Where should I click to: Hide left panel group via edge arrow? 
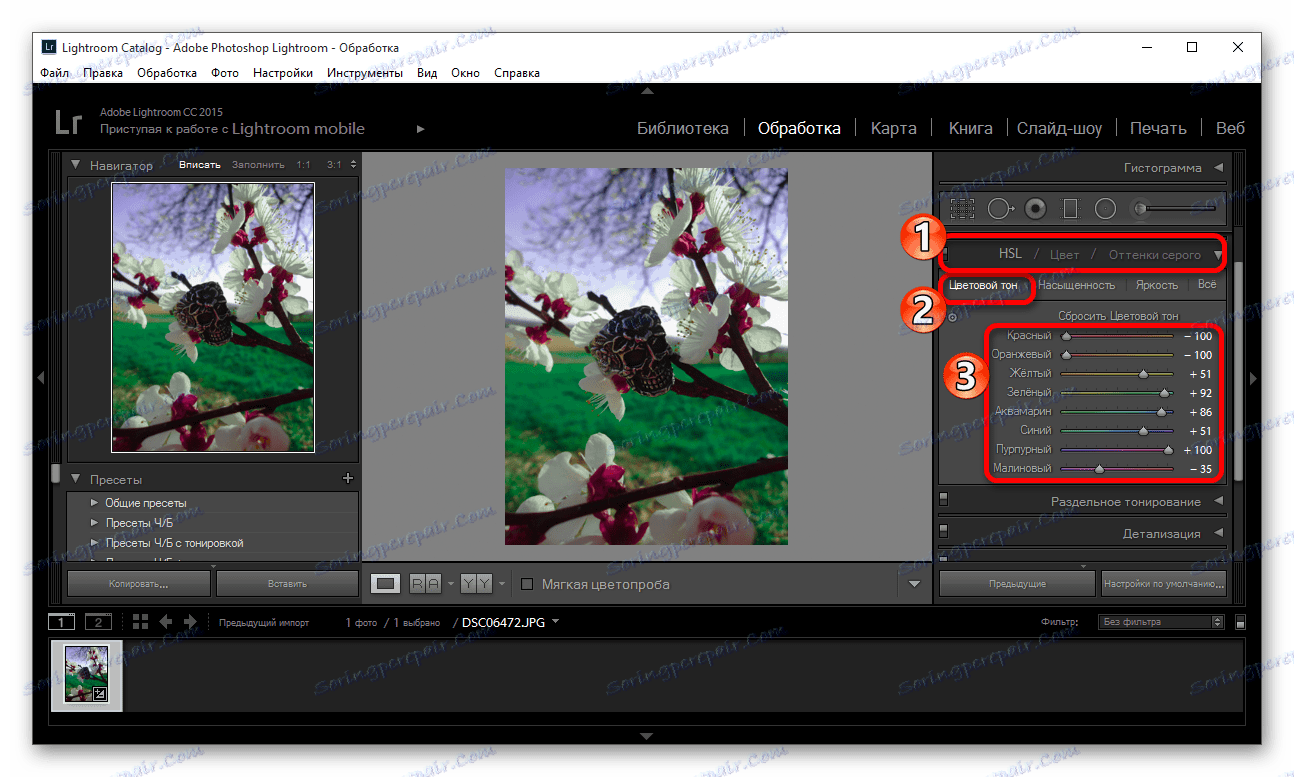click(x=41, y=377)
